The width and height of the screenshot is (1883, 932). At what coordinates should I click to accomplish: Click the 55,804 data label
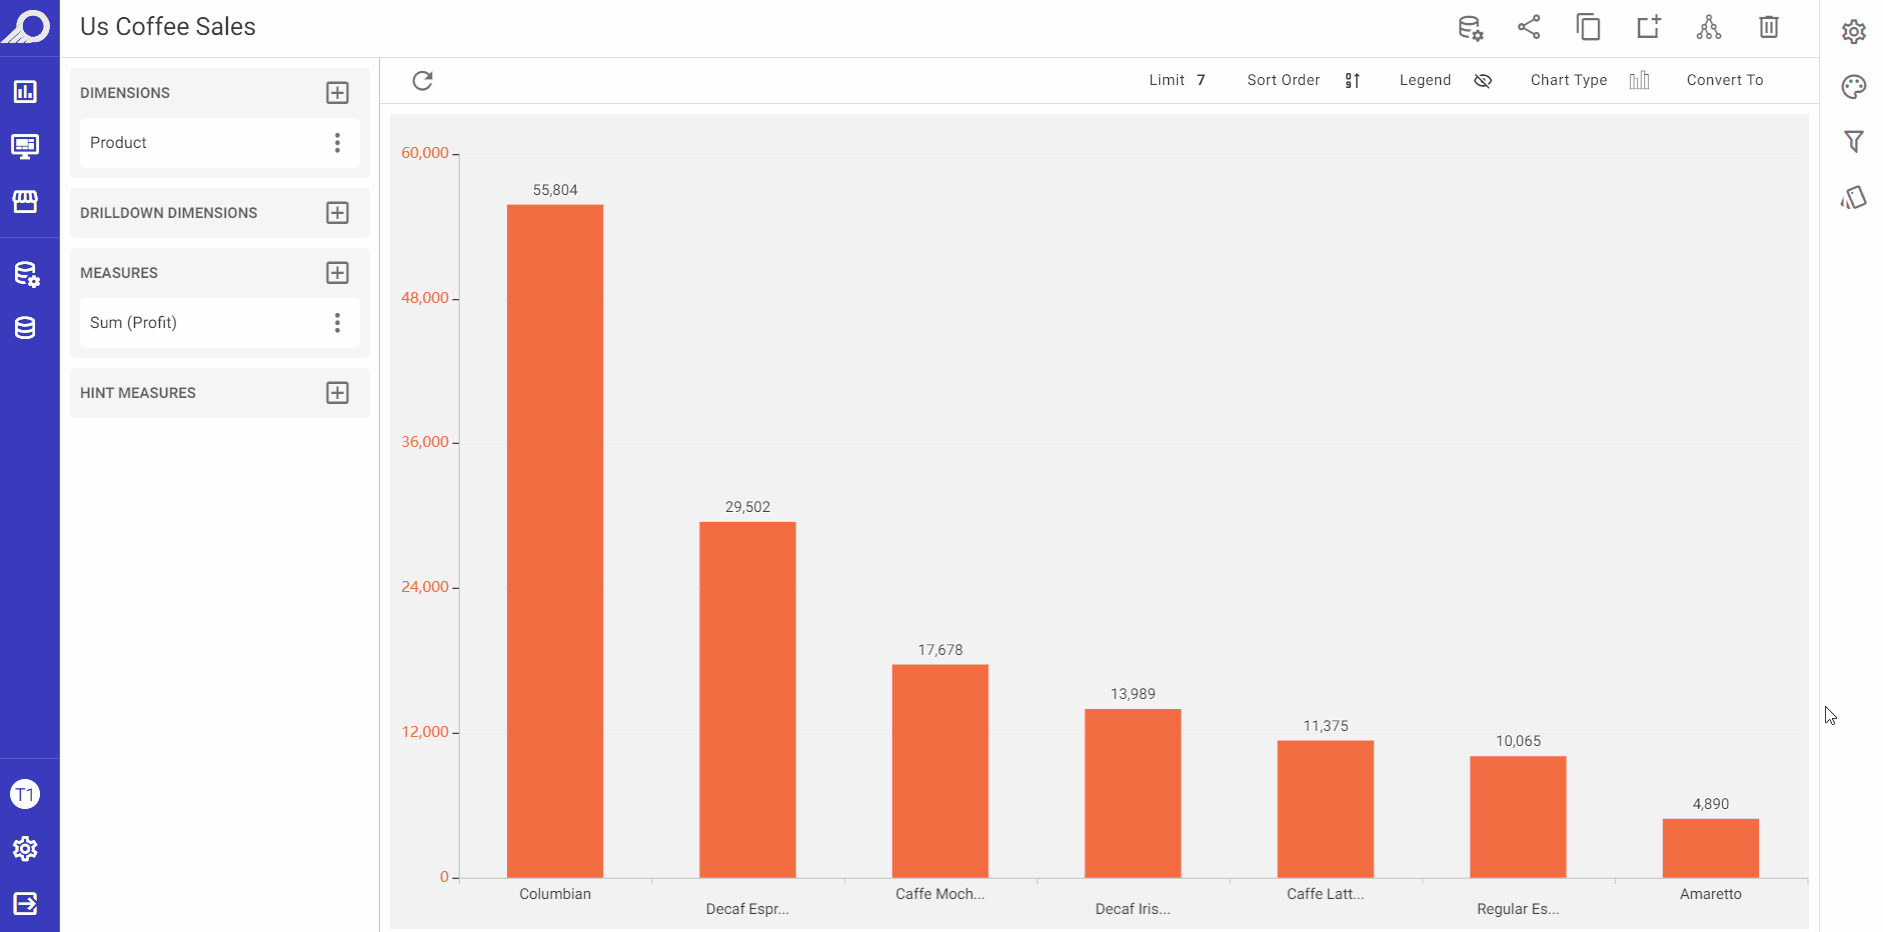click(555, 190)
